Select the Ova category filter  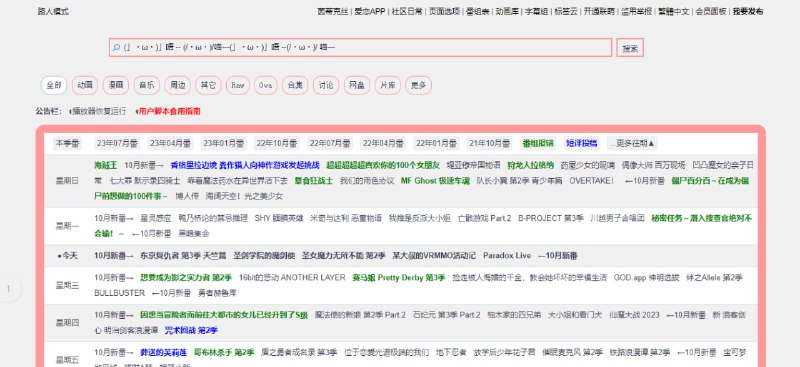coord(266,85)
